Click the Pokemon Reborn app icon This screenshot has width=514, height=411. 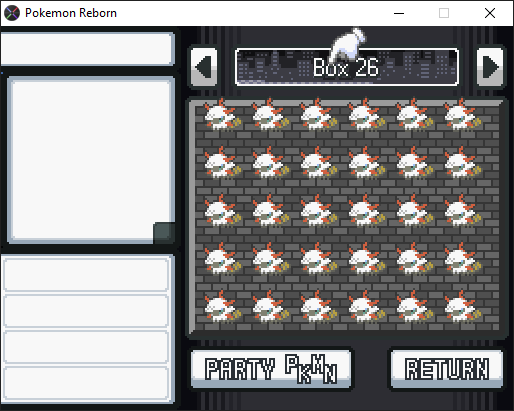tap(12, 13)
